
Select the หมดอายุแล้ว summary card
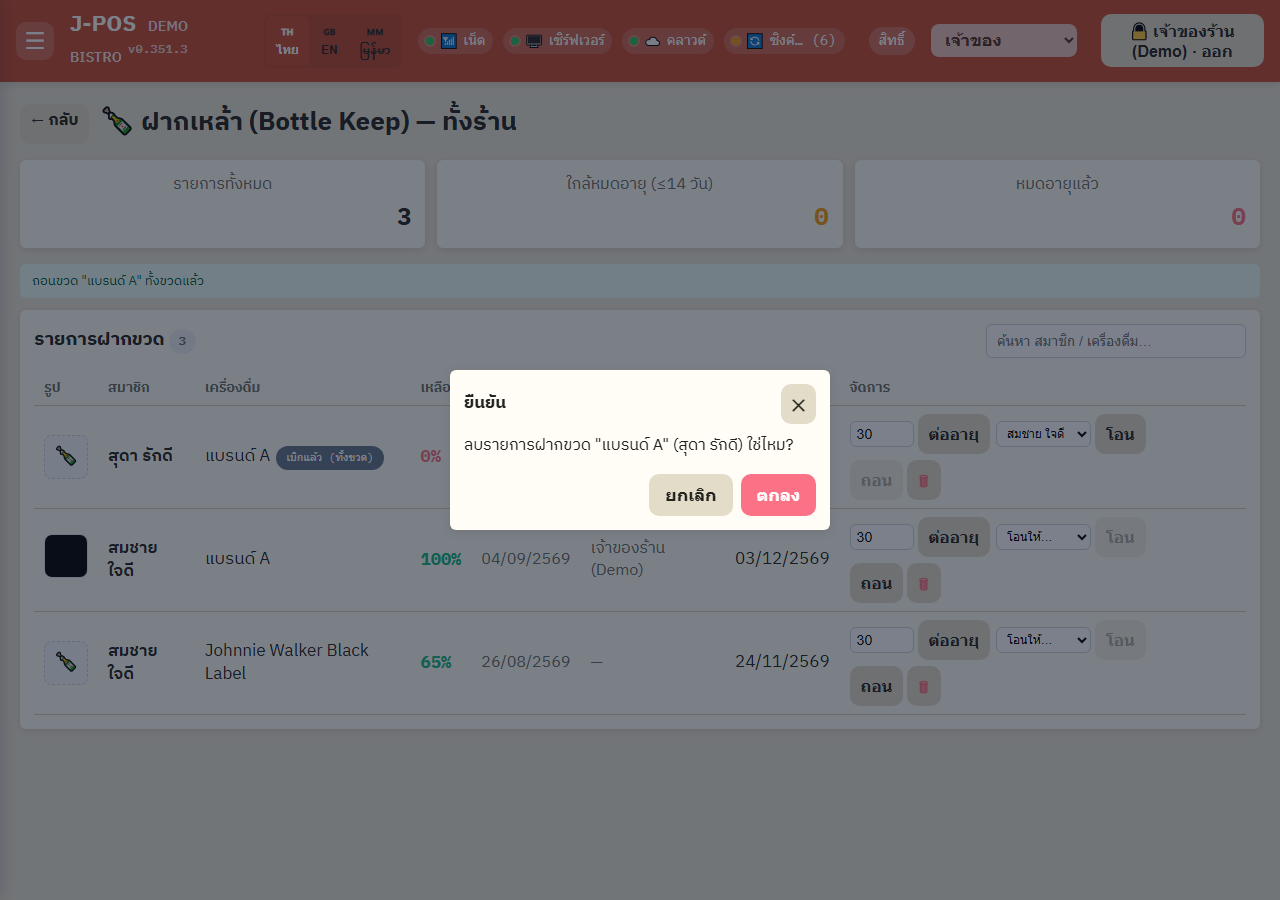(1057, 204)
